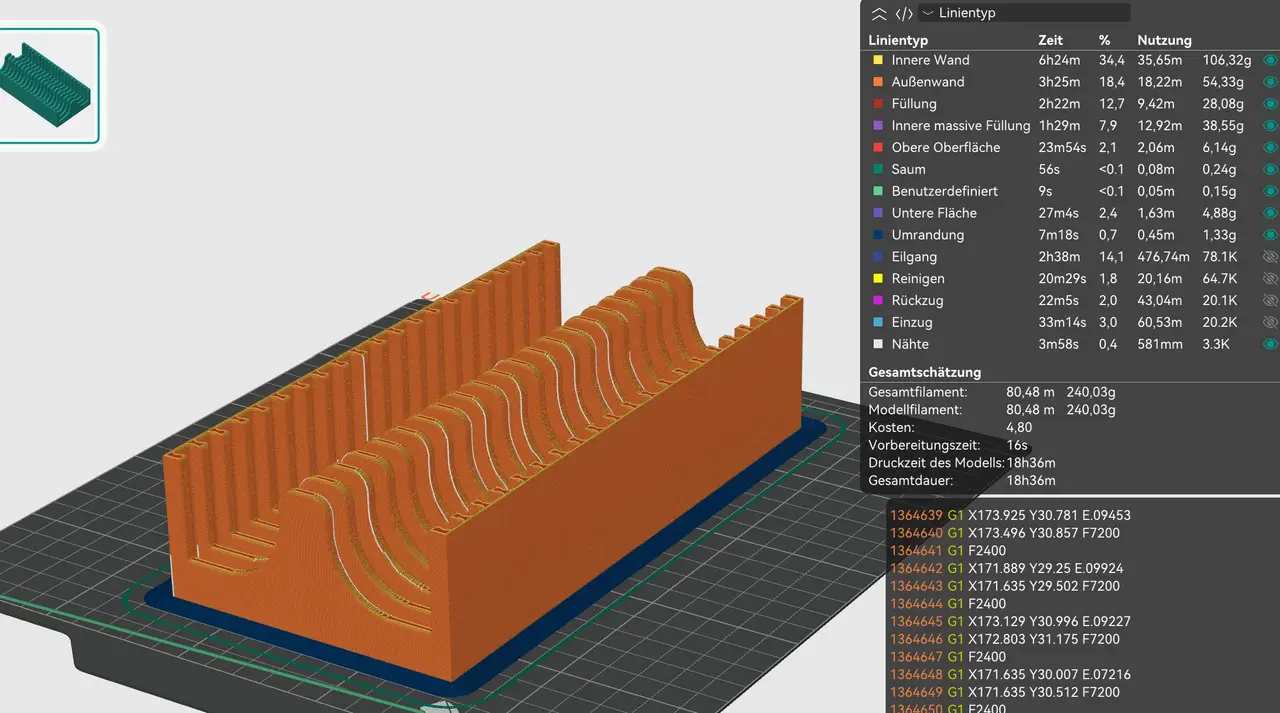1280x713 pixels.
Task: Select the Außenwand row label
Action: click(928, 82)
